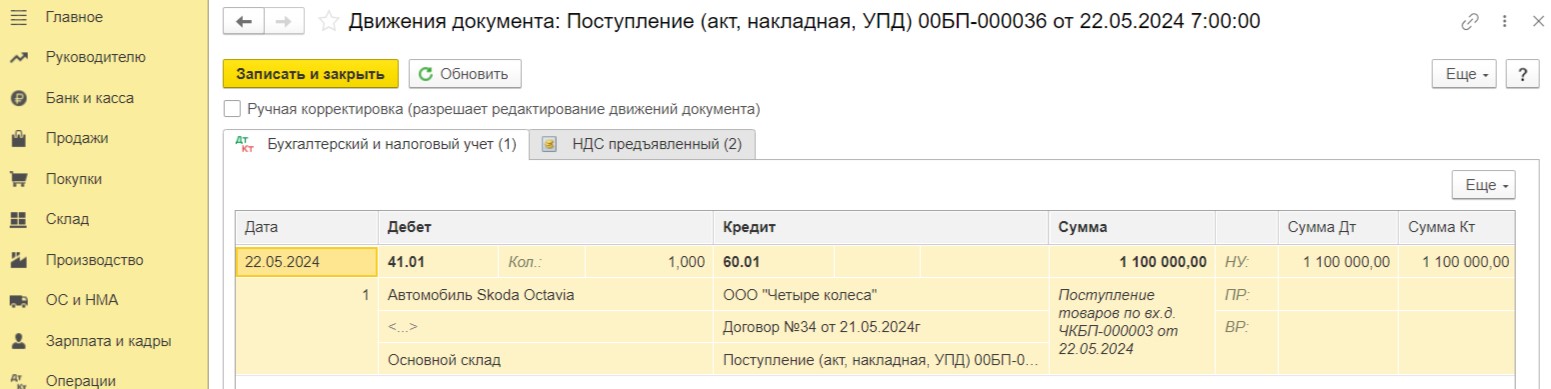
Task: Add document to favorites with star icon
Action: [x=327, y=21]
